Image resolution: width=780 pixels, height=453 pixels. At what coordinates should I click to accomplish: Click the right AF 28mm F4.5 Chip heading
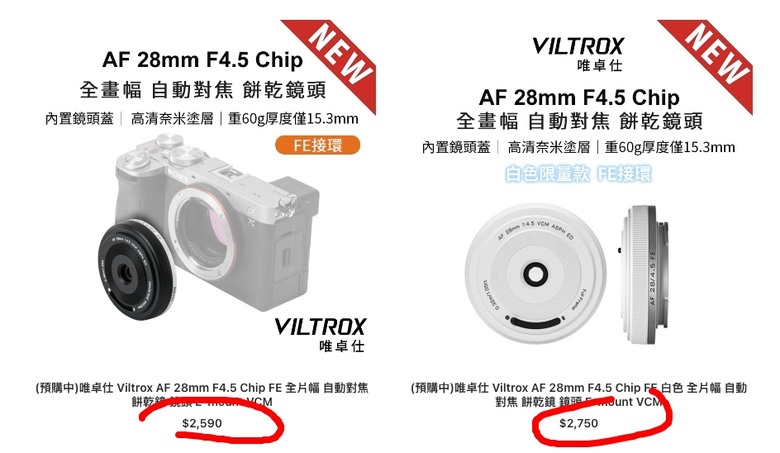579,97
